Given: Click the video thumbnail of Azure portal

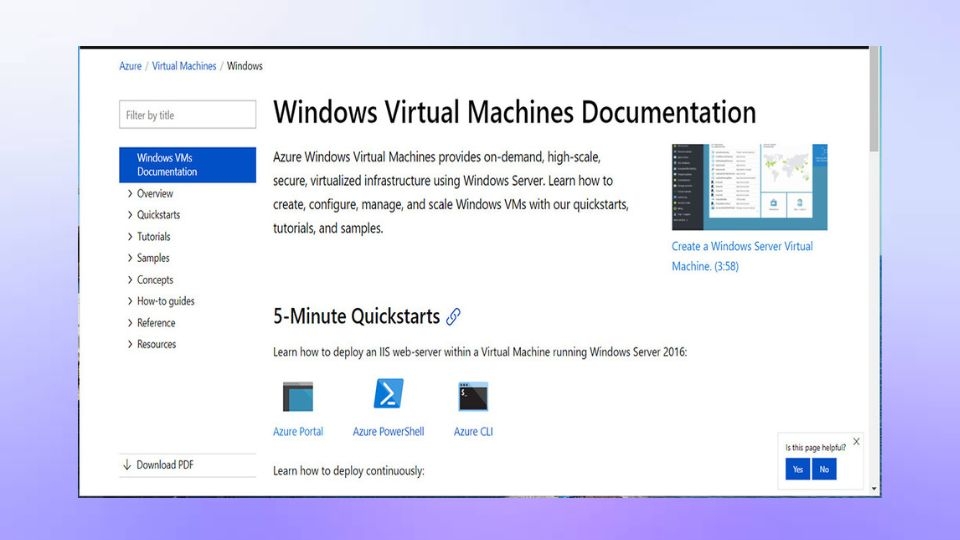Looking at the screenshot, I should tap(750, 187).
